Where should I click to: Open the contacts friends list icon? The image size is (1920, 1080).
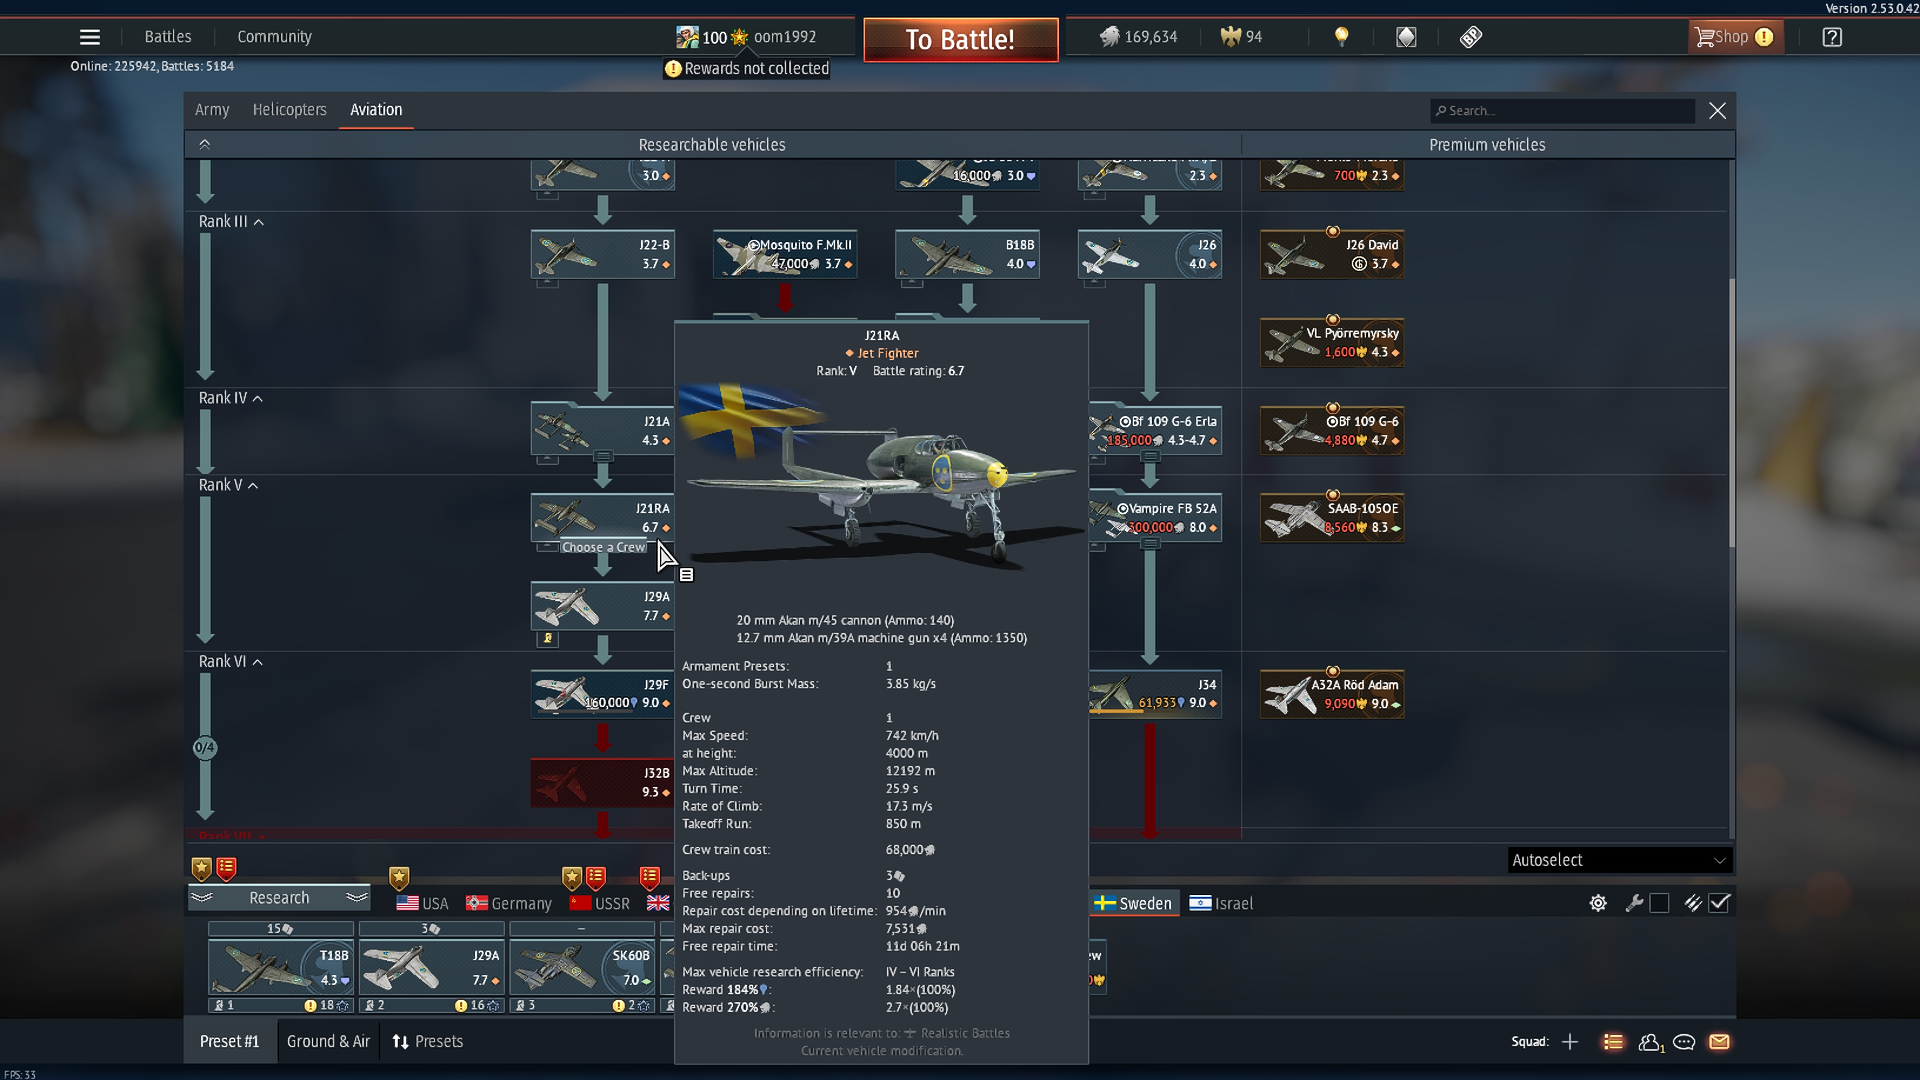(1650, 1042)
